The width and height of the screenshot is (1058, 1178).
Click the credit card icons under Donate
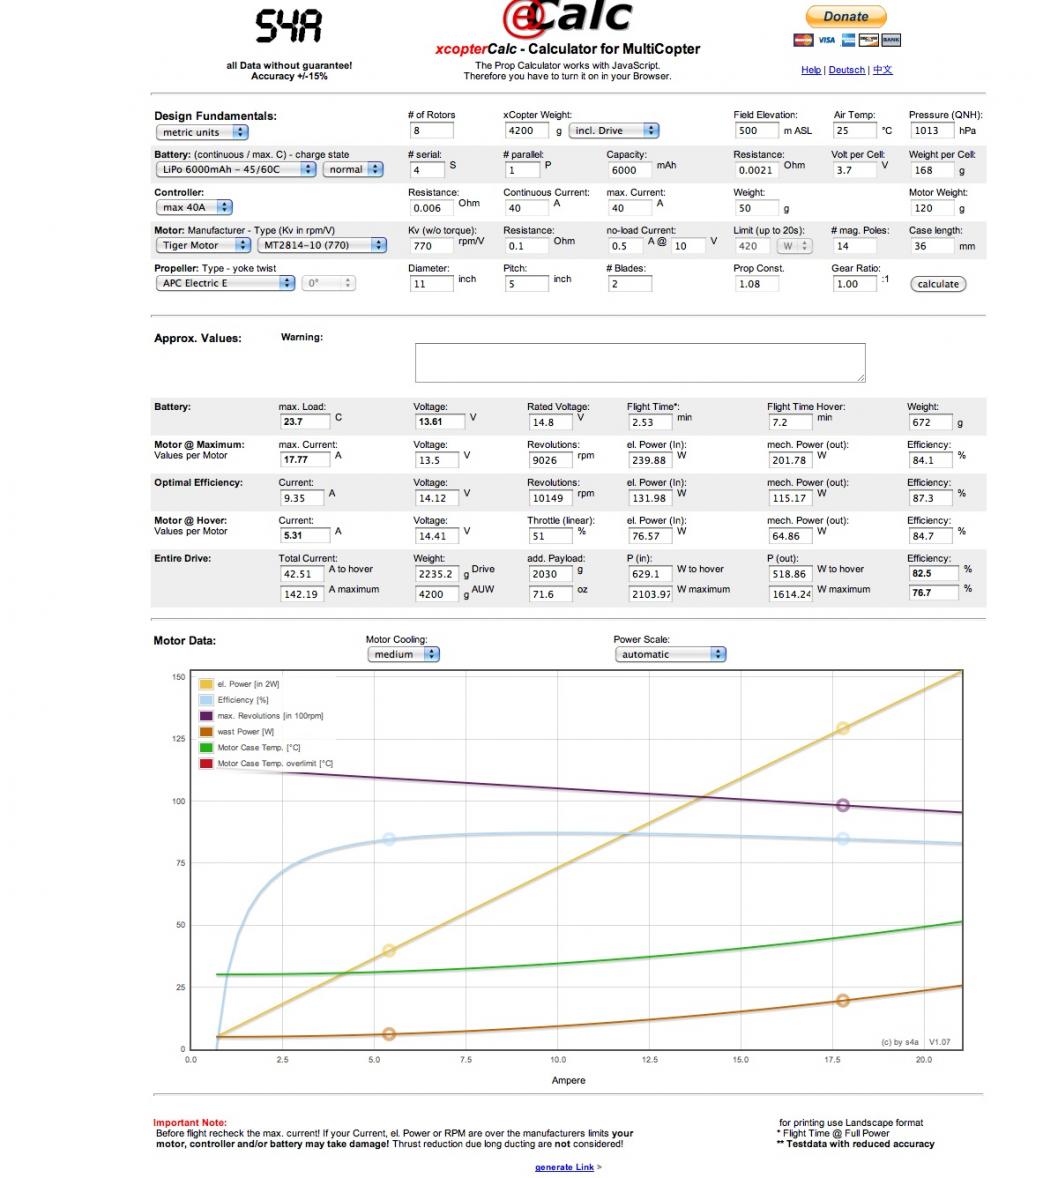point(846,40)
